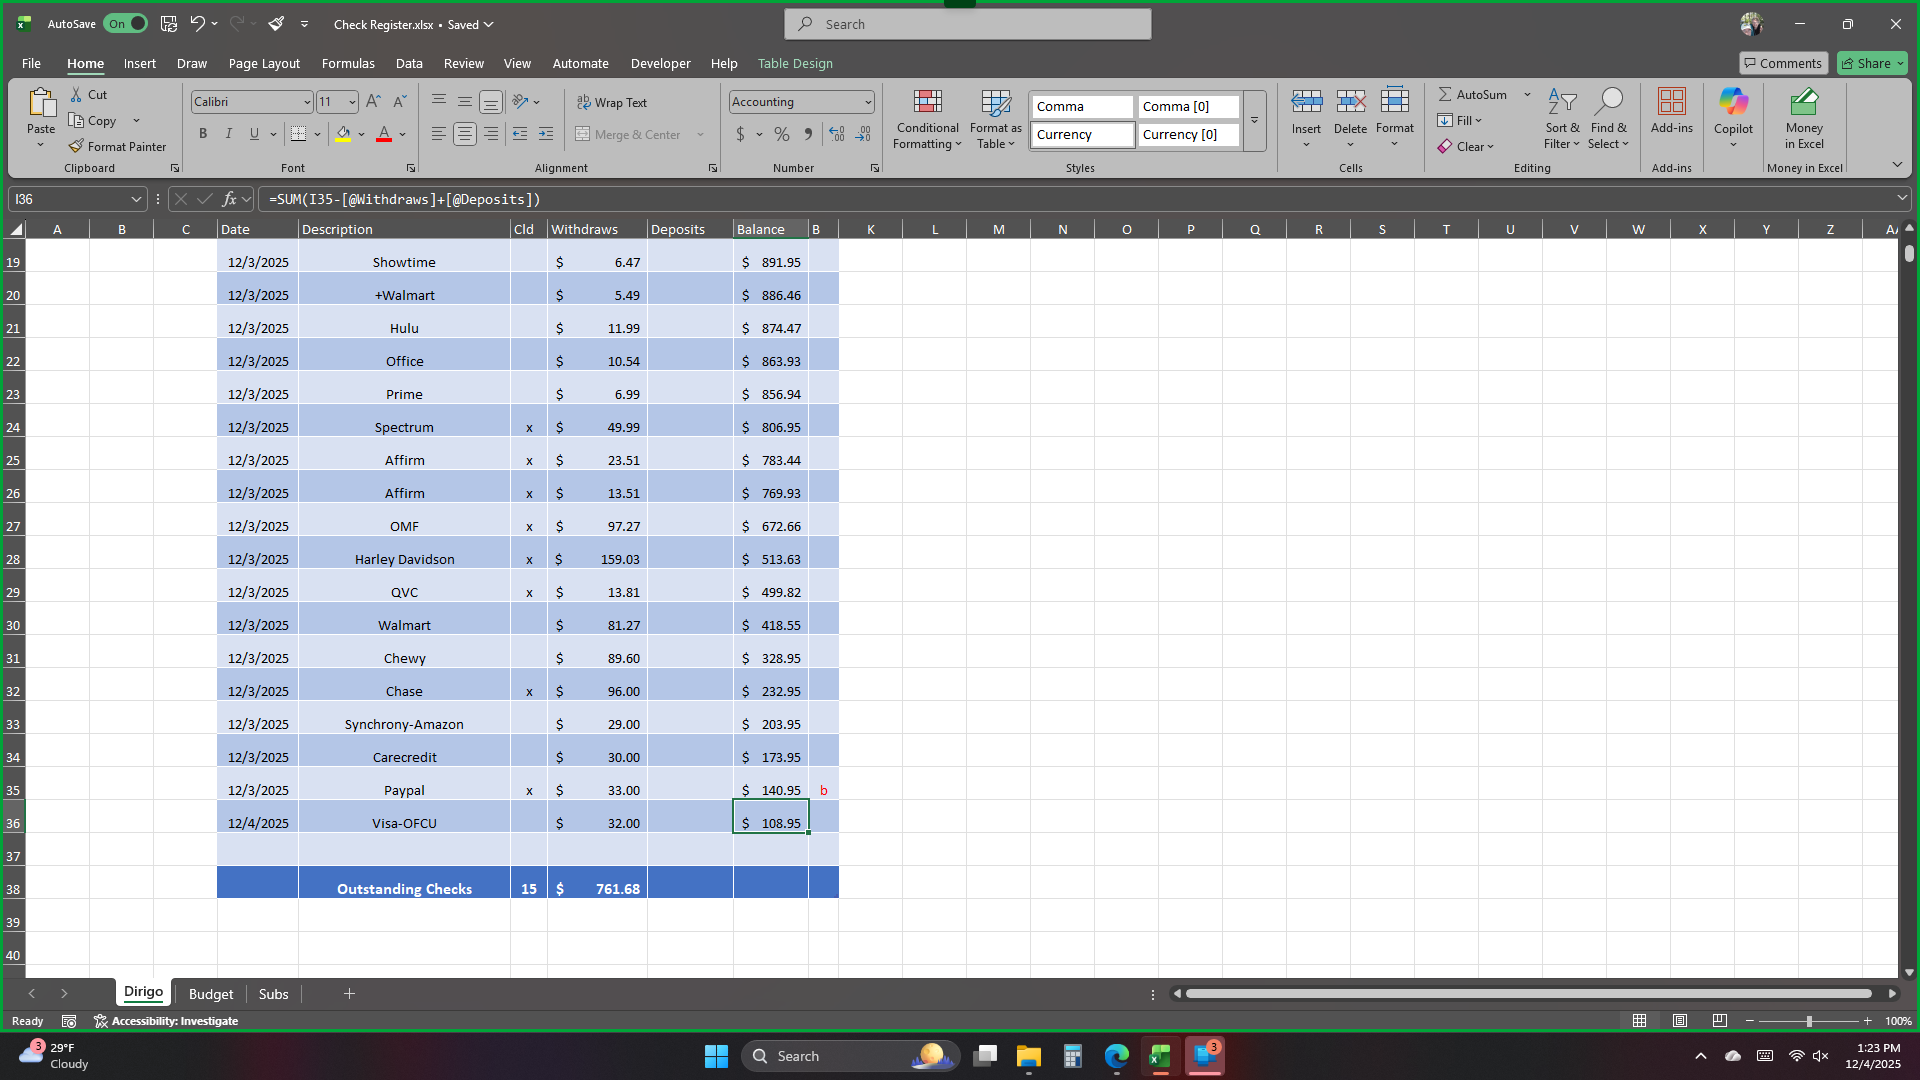The width and height of the screenshot is (1920, 1080).
Task: Open the font size dropdown
Action: click(352, 102)
